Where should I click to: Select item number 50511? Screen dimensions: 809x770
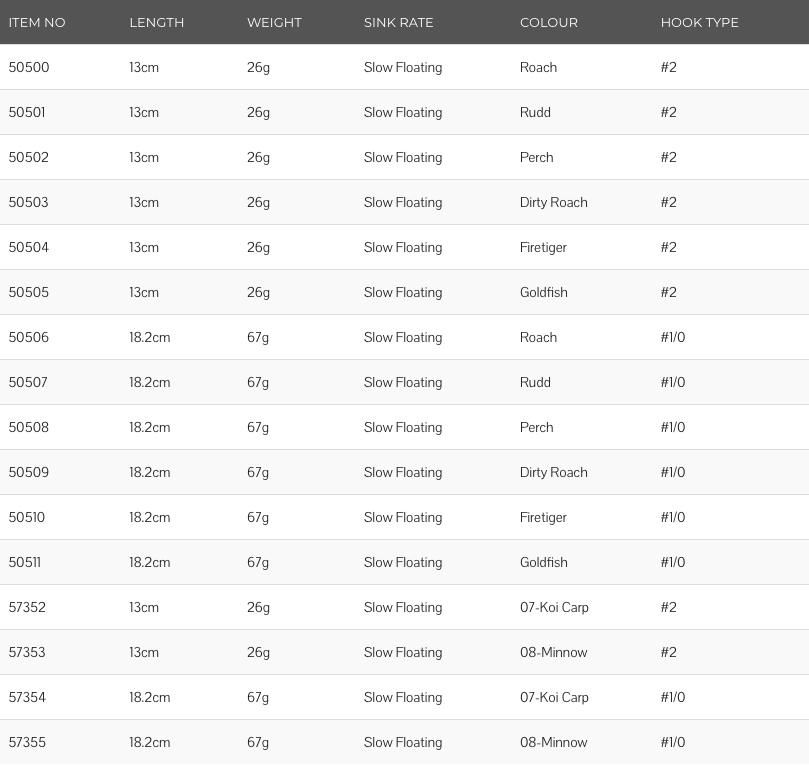(25, 563)
